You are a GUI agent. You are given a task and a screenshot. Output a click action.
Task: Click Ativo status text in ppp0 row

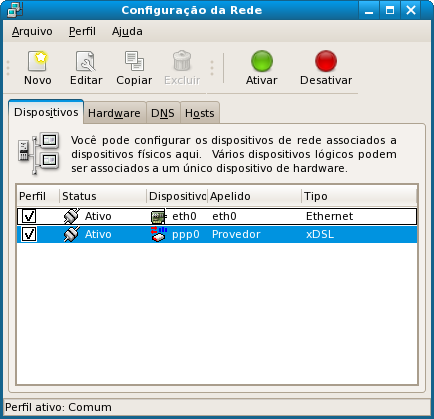98,234
